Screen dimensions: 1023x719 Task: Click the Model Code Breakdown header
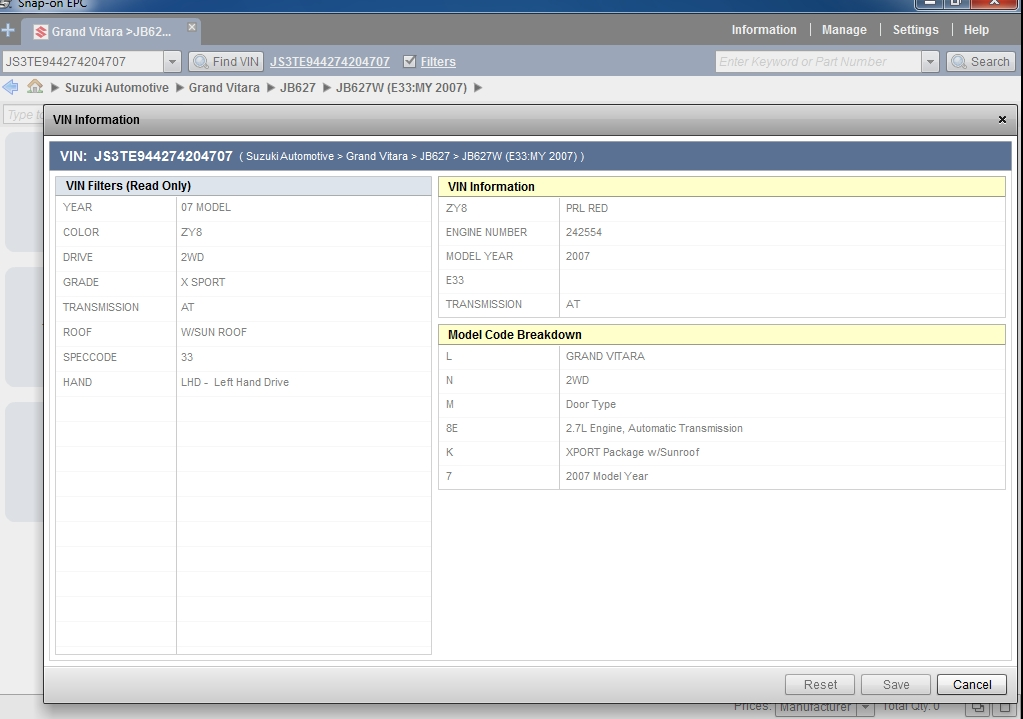coord(722,335)
